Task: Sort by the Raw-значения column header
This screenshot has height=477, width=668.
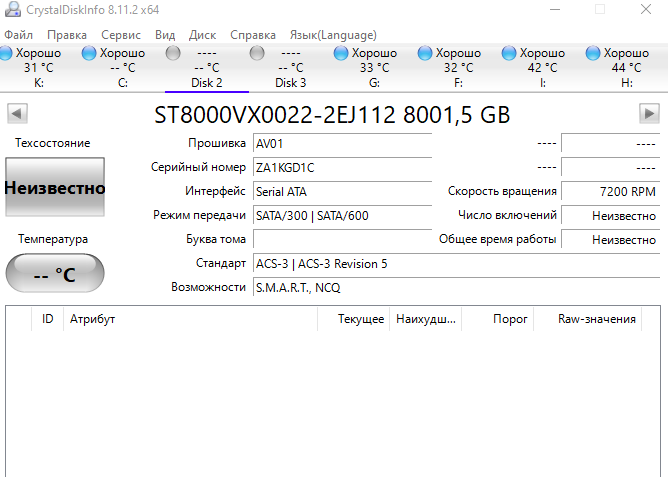Action: tap(587, 319)
